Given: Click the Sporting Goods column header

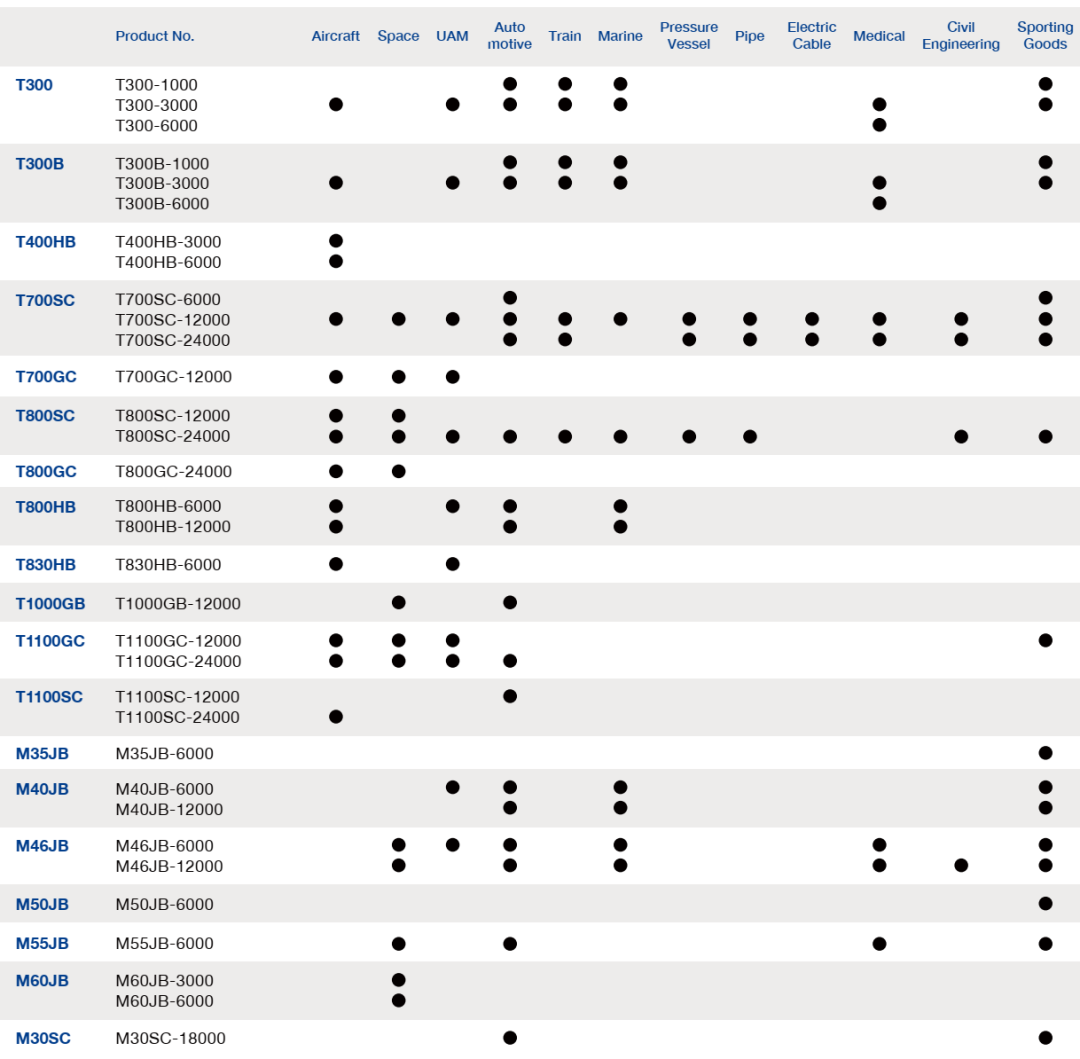Looking at the screenshot, I should [1045, 36].
